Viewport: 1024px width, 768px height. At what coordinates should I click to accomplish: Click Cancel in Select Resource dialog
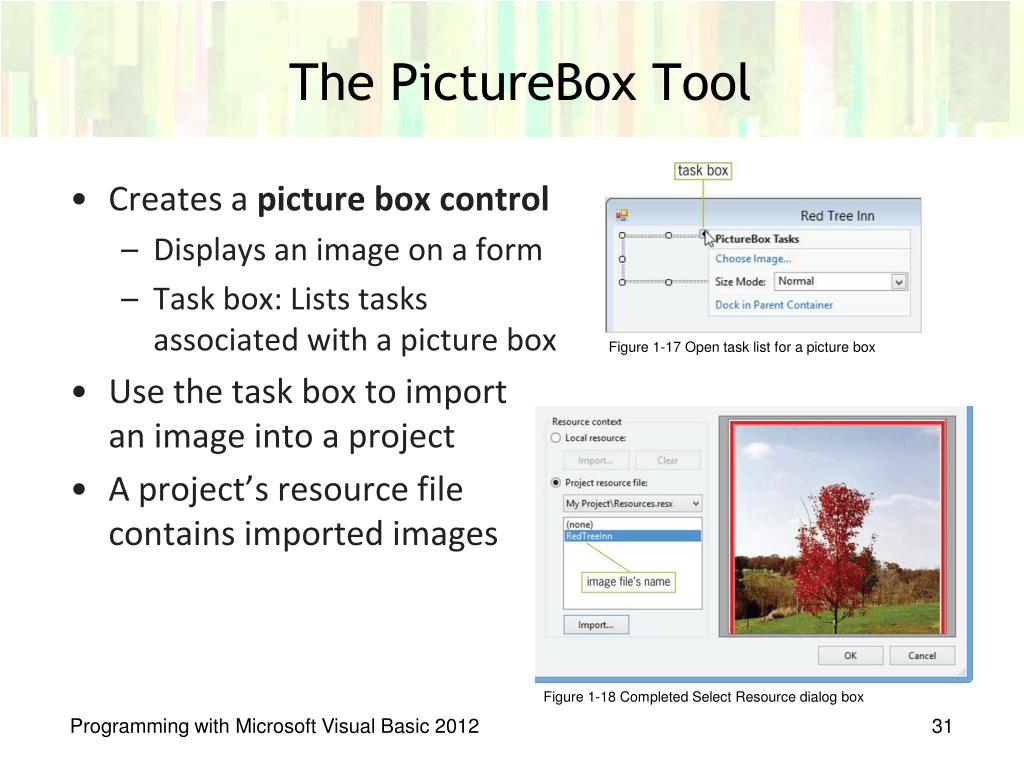[921, 656]
